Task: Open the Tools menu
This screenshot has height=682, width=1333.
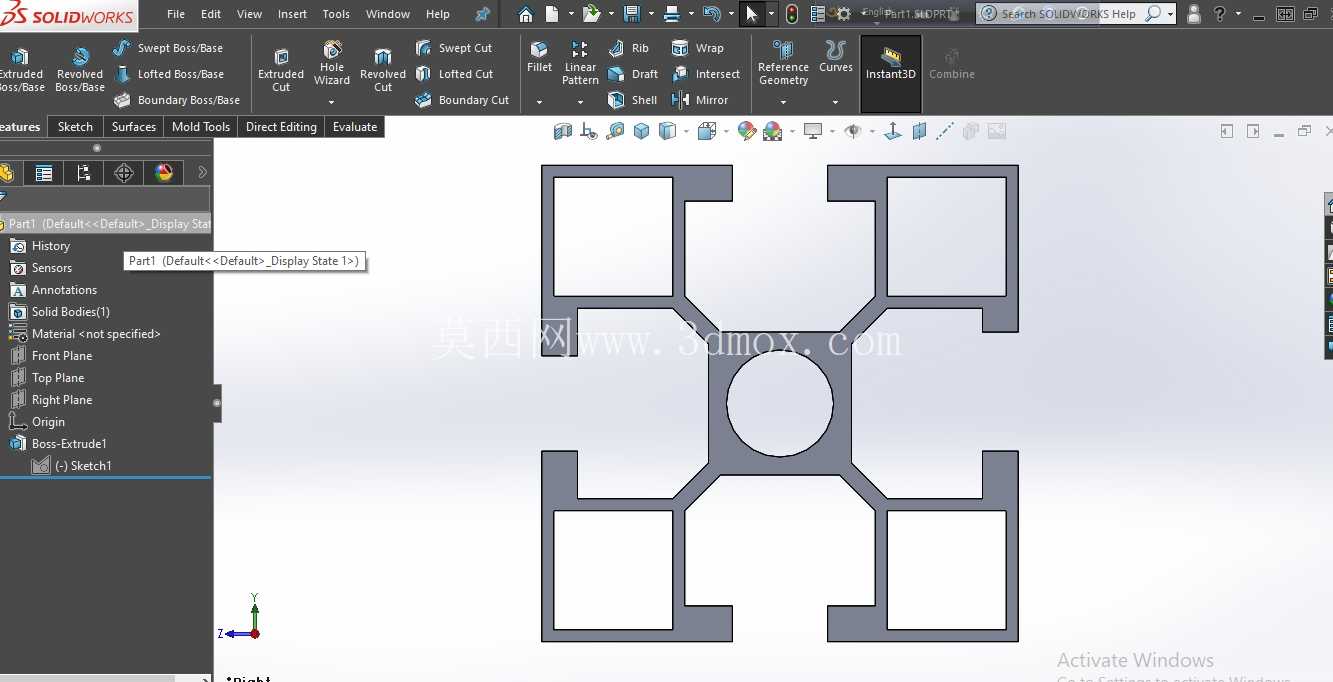Action: tap(336, 14)
